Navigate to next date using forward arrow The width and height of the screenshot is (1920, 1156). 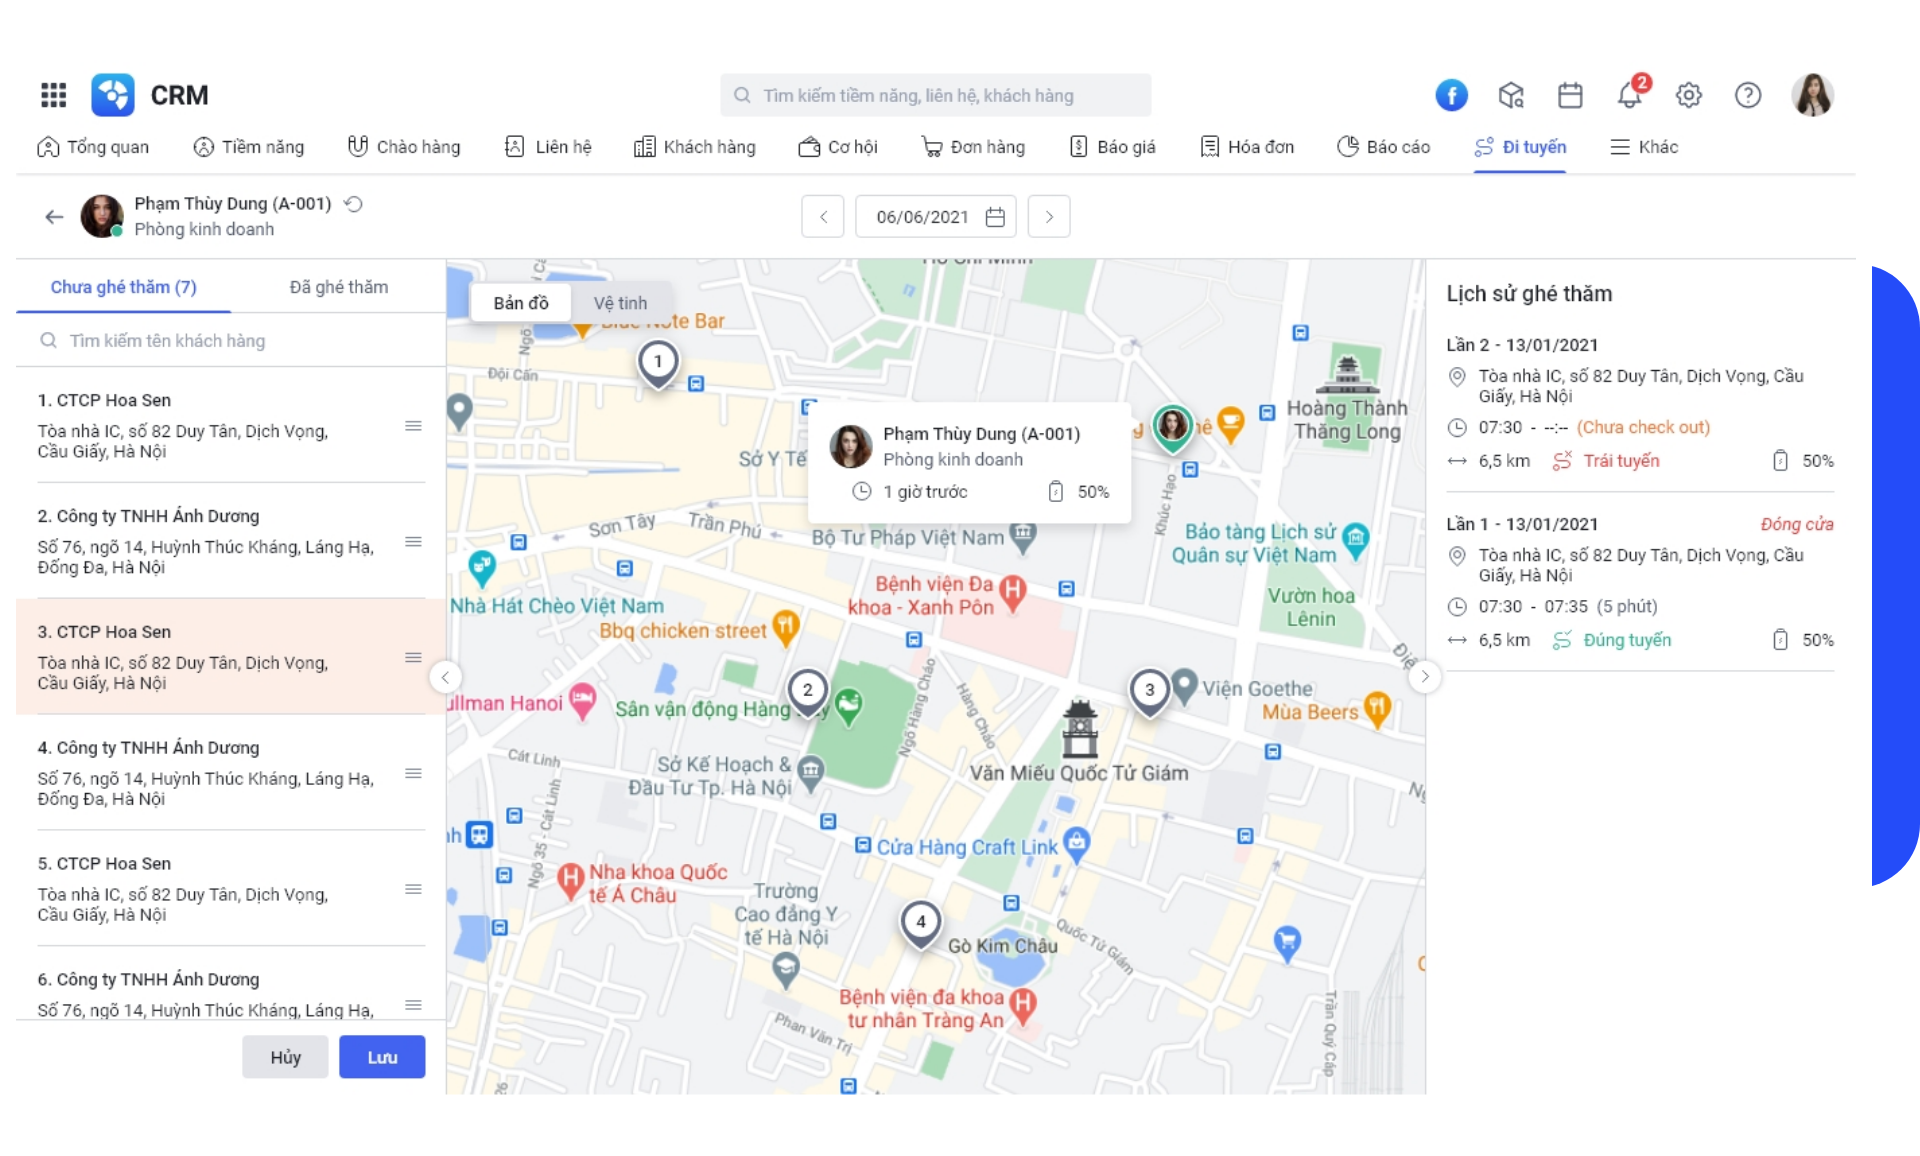[1049, 215]
